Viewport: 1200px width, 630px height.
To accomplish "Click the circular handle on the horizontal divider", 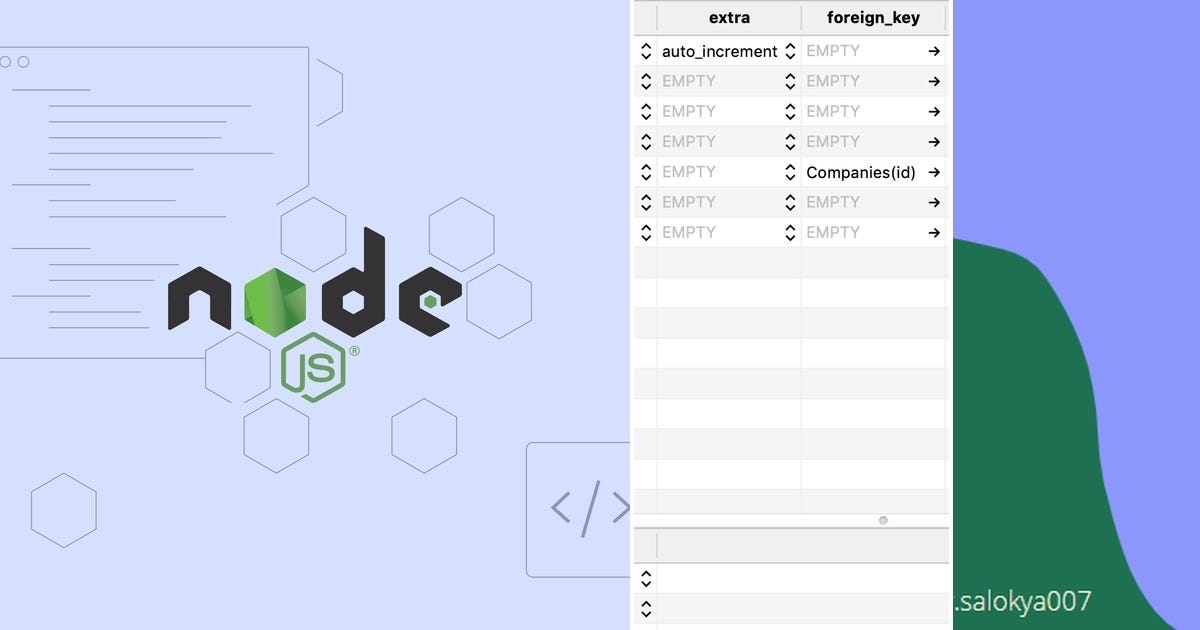I will pyautogui.click(x=883, y=520).
